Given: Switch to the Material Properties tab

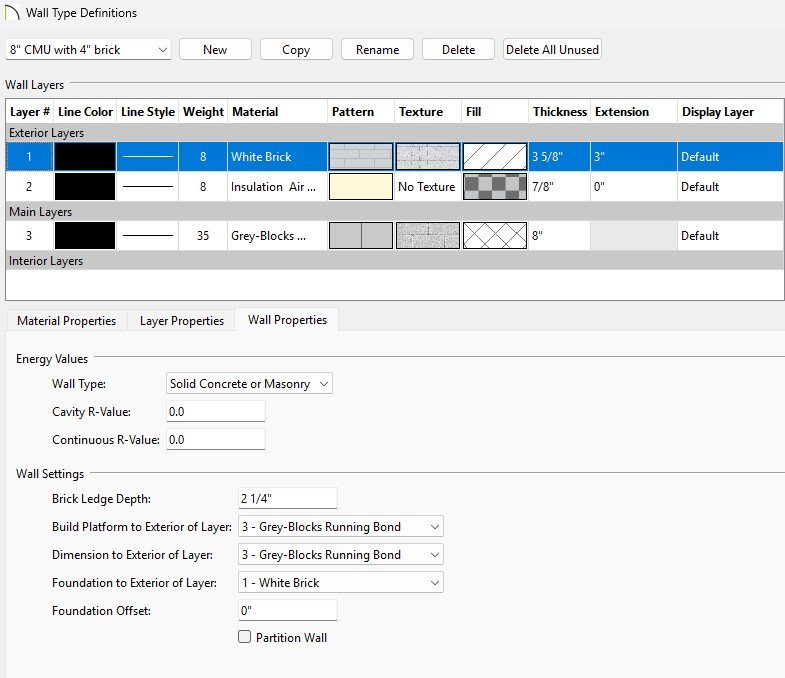Looking at the screenshot, I should point(67,320).
